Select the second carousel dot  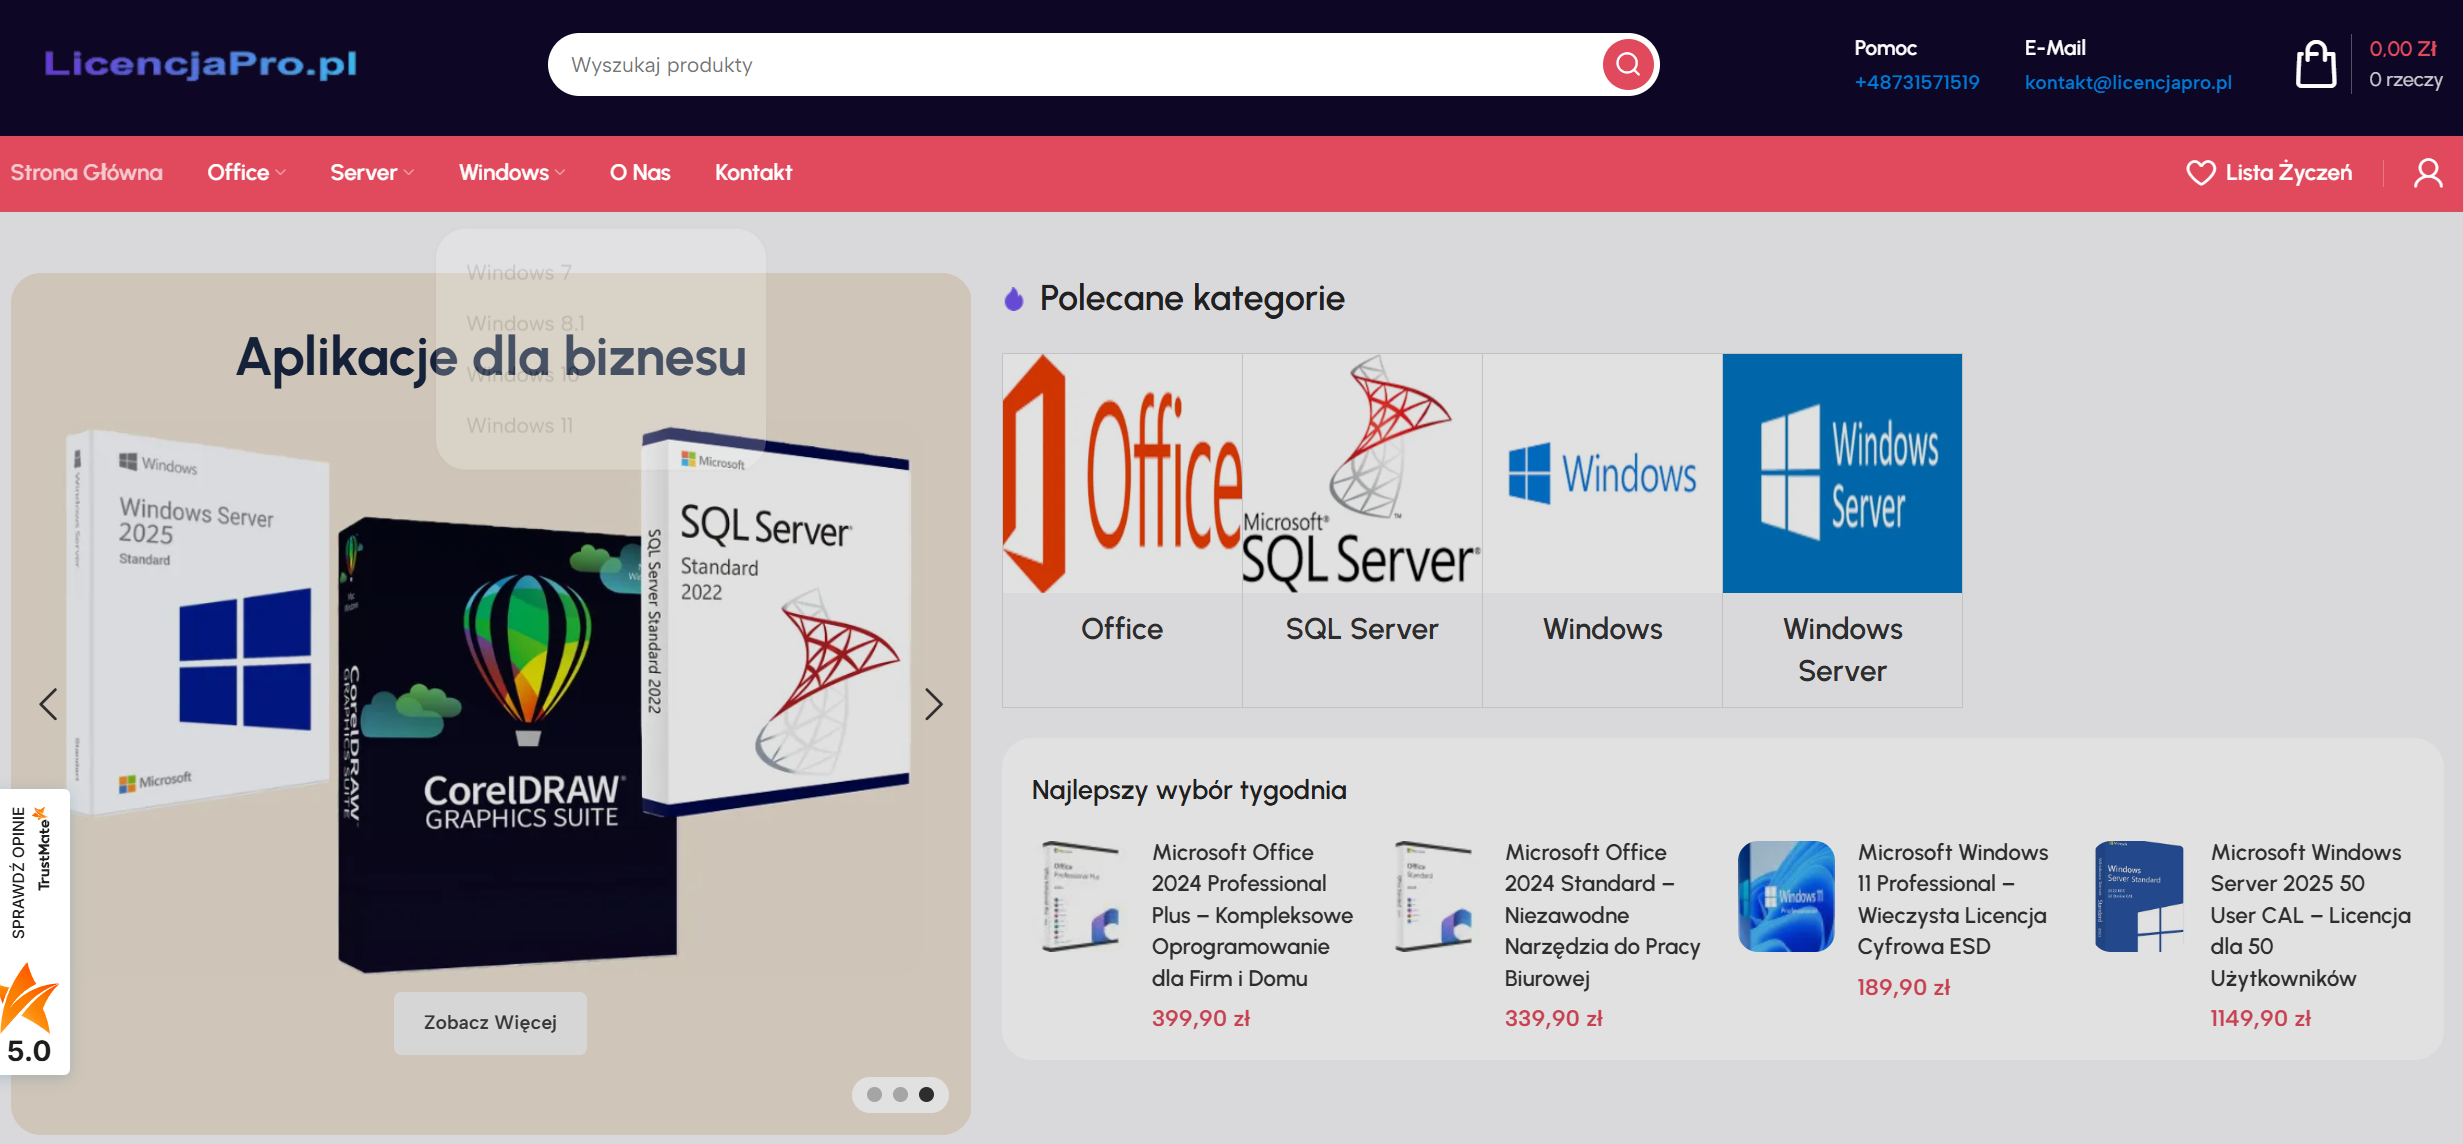click(x=900, y=1094)
